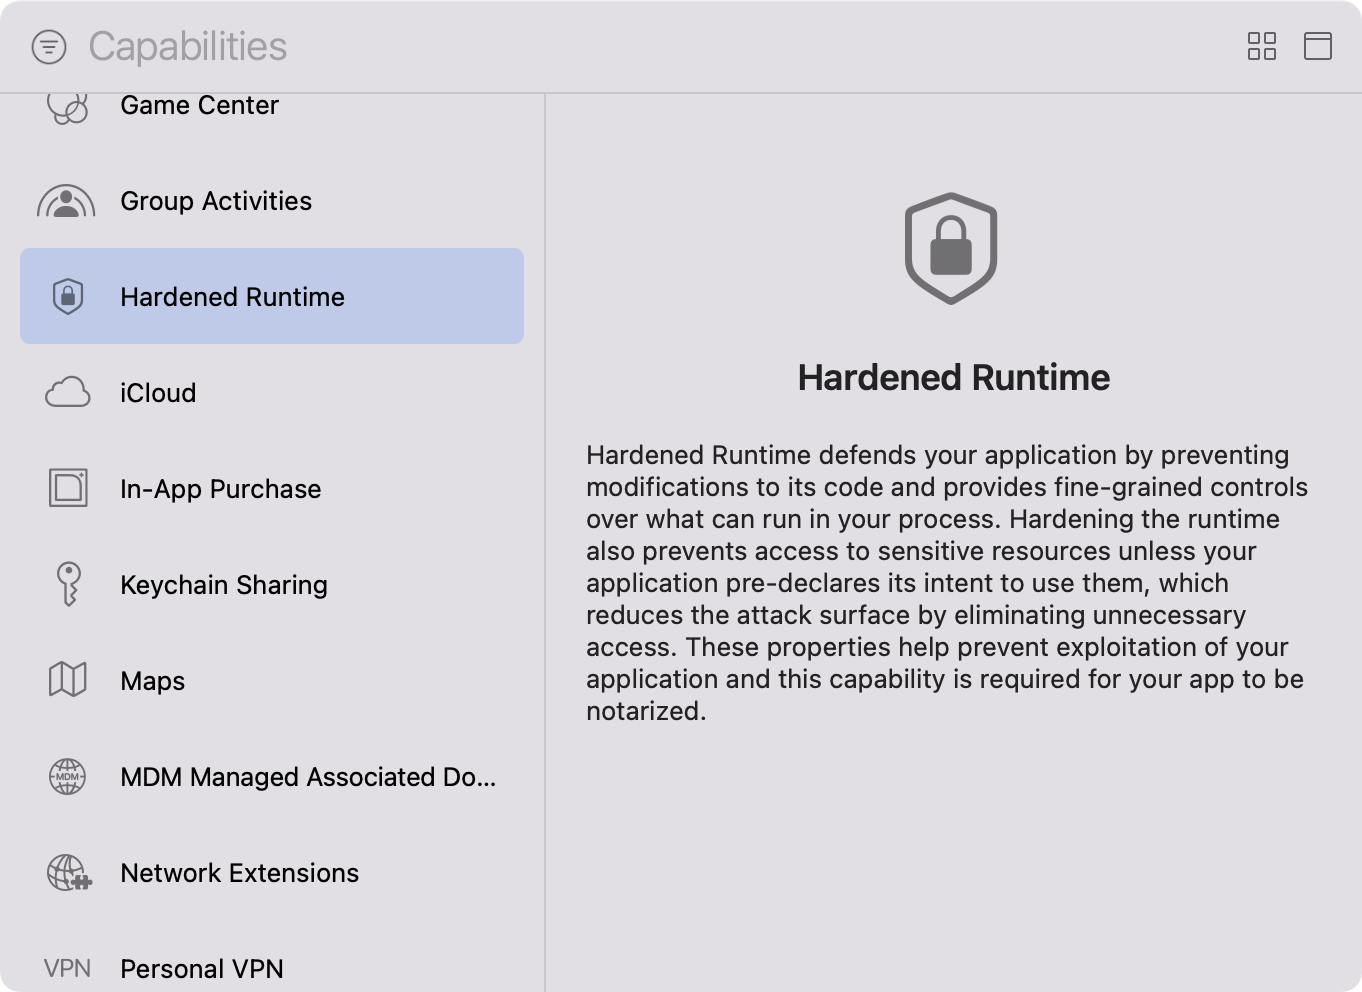Screen dimensions: 1362x992
Task: Click the In-App Purchase icon
Action: point(68,488)
